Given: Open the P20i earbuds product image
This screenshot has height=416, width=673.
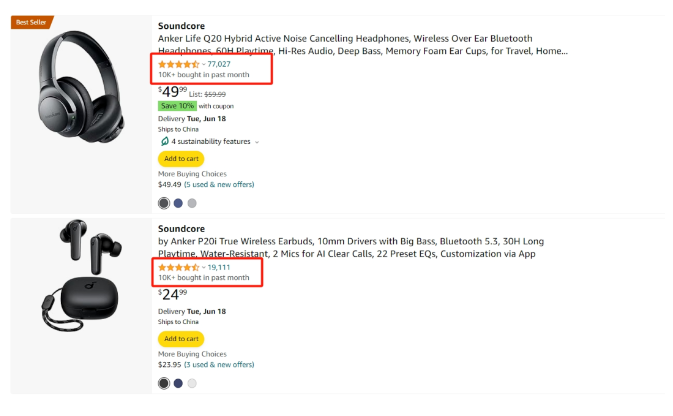Looking at the screenshot, I should pos(82,275).
